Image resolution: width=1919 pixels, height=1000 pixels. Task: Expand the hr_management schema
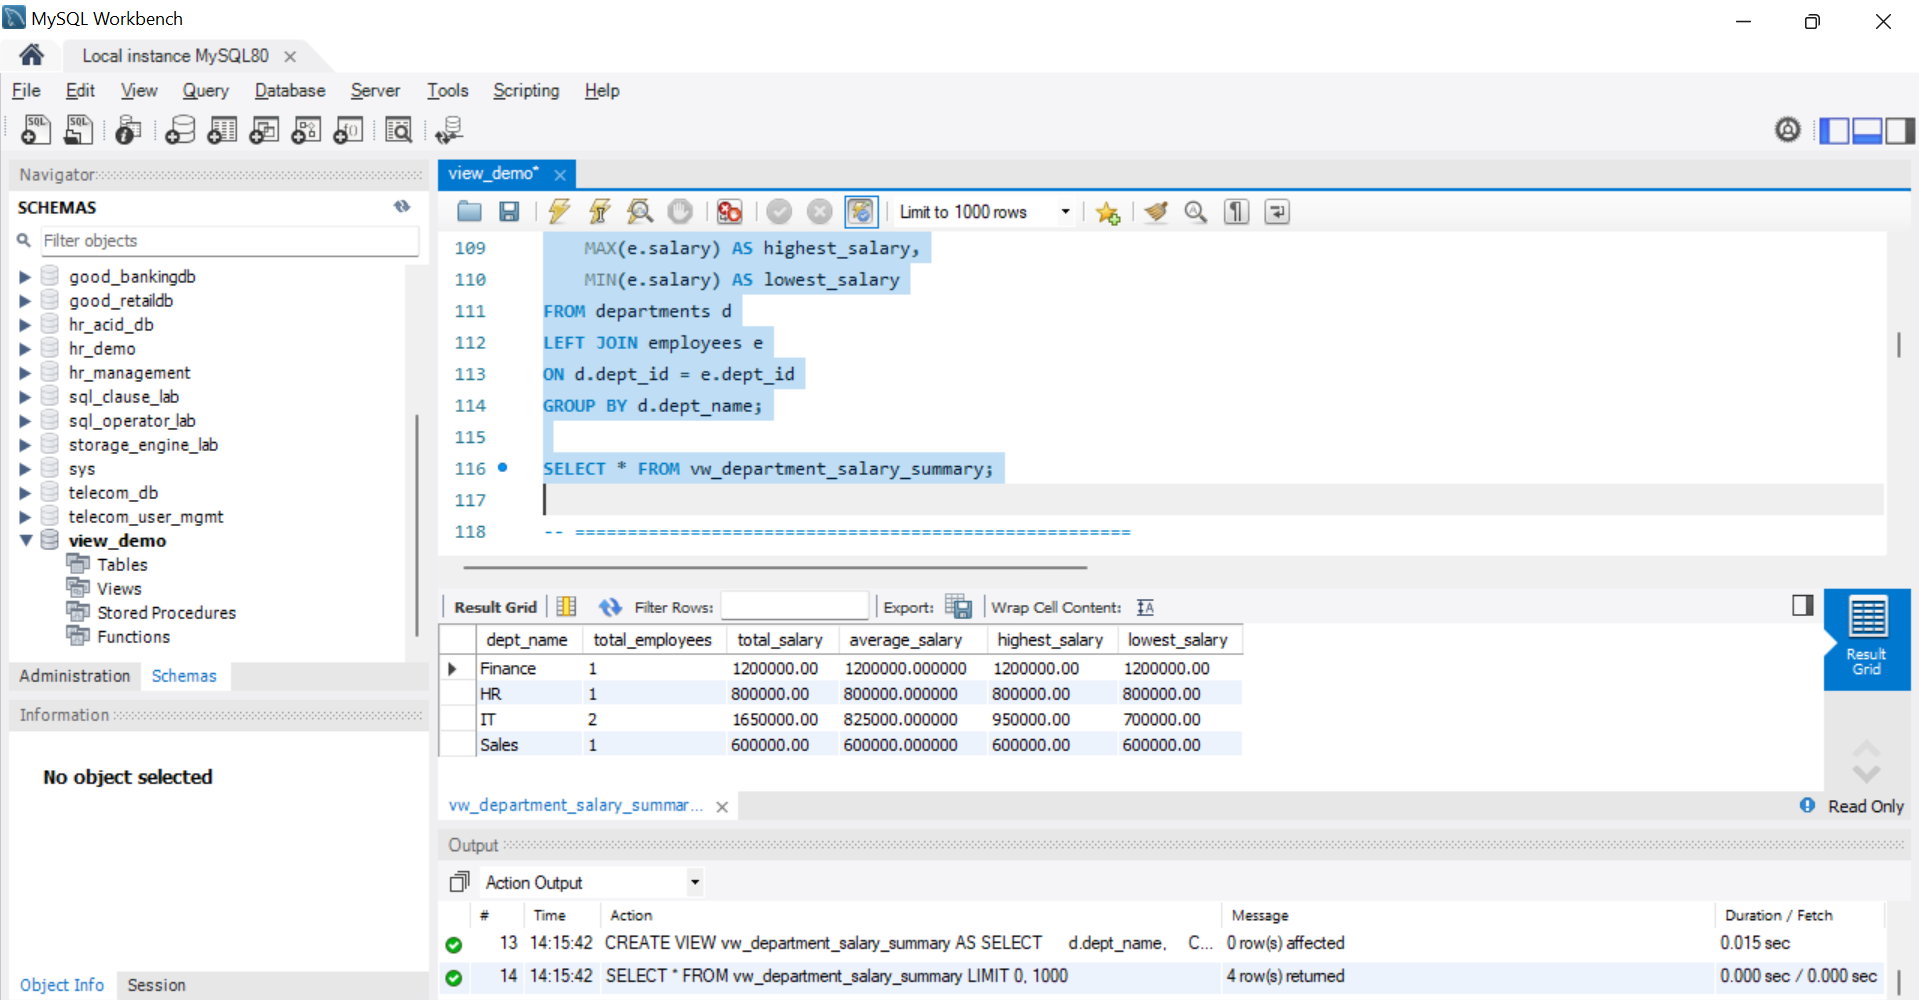[x=25, y=373]
